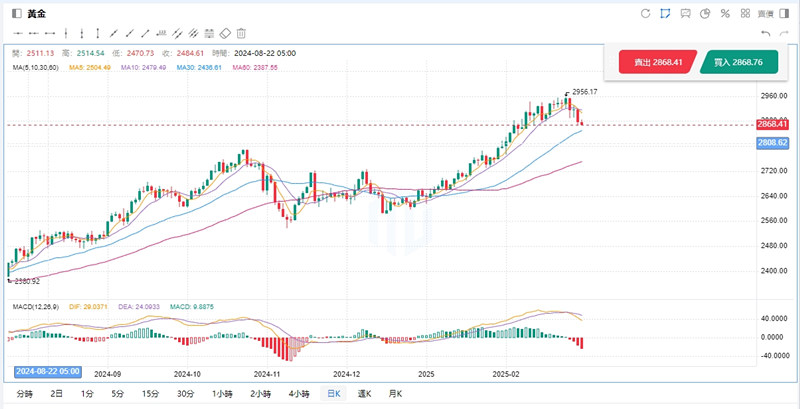Open the chart comment indicator icon
Screen dimensions: 800x409
point(685,13)
